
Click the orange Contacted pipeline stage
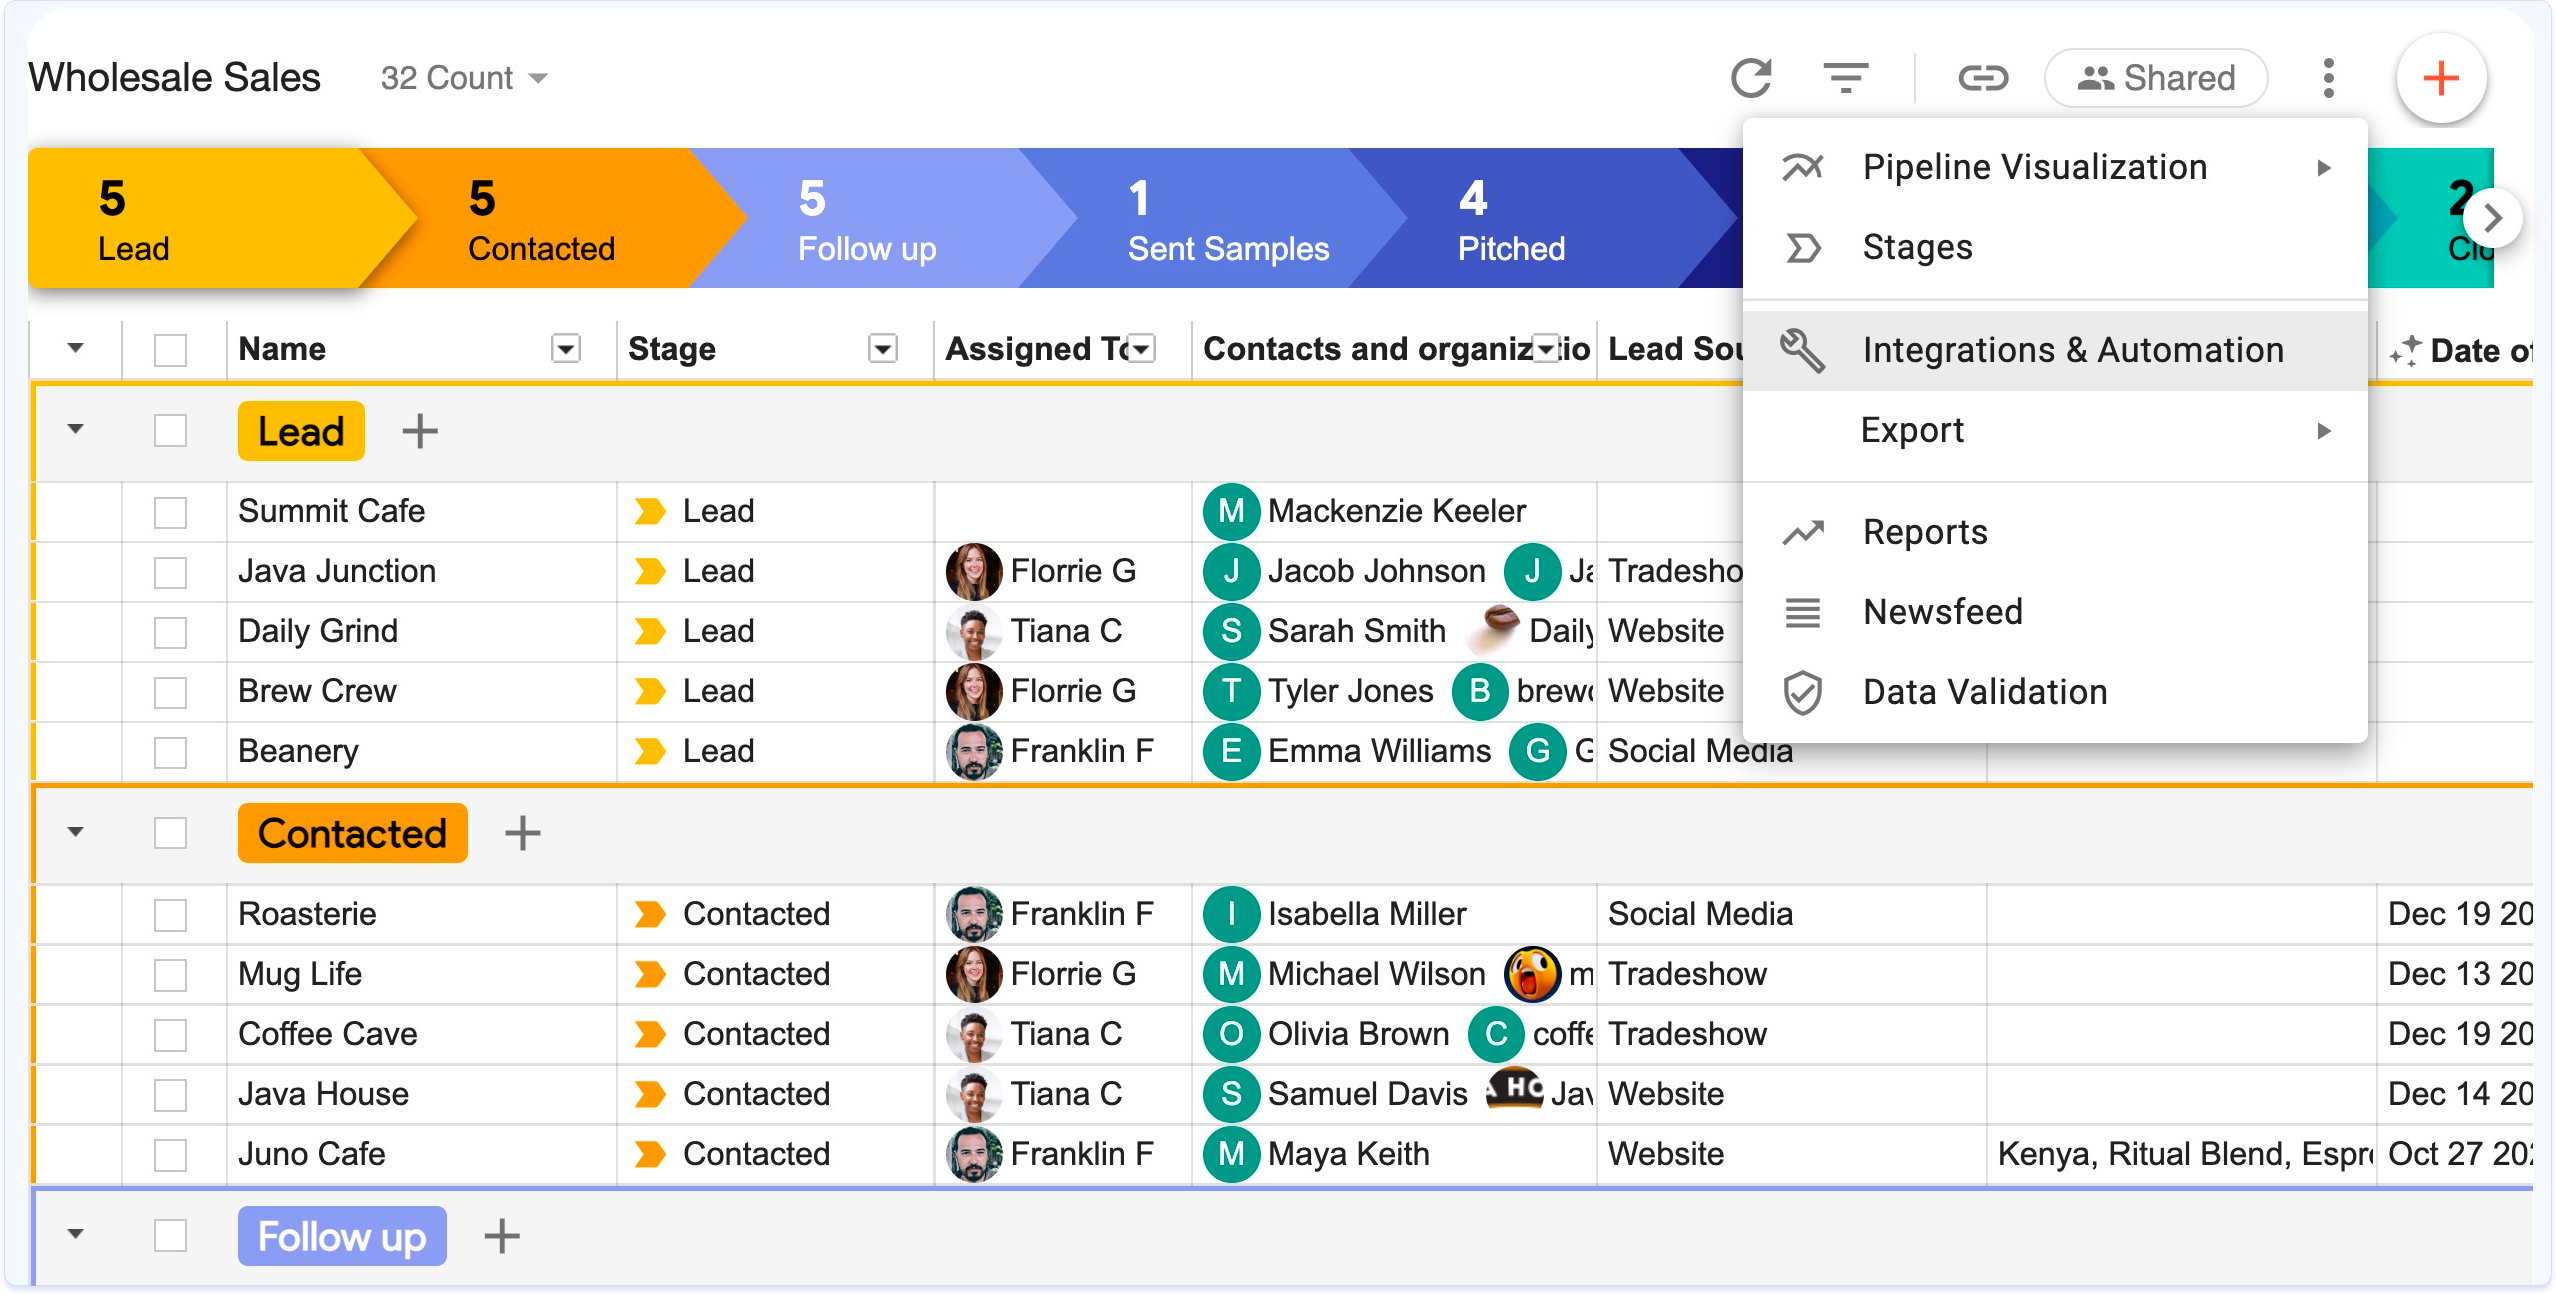pos(540,218)
